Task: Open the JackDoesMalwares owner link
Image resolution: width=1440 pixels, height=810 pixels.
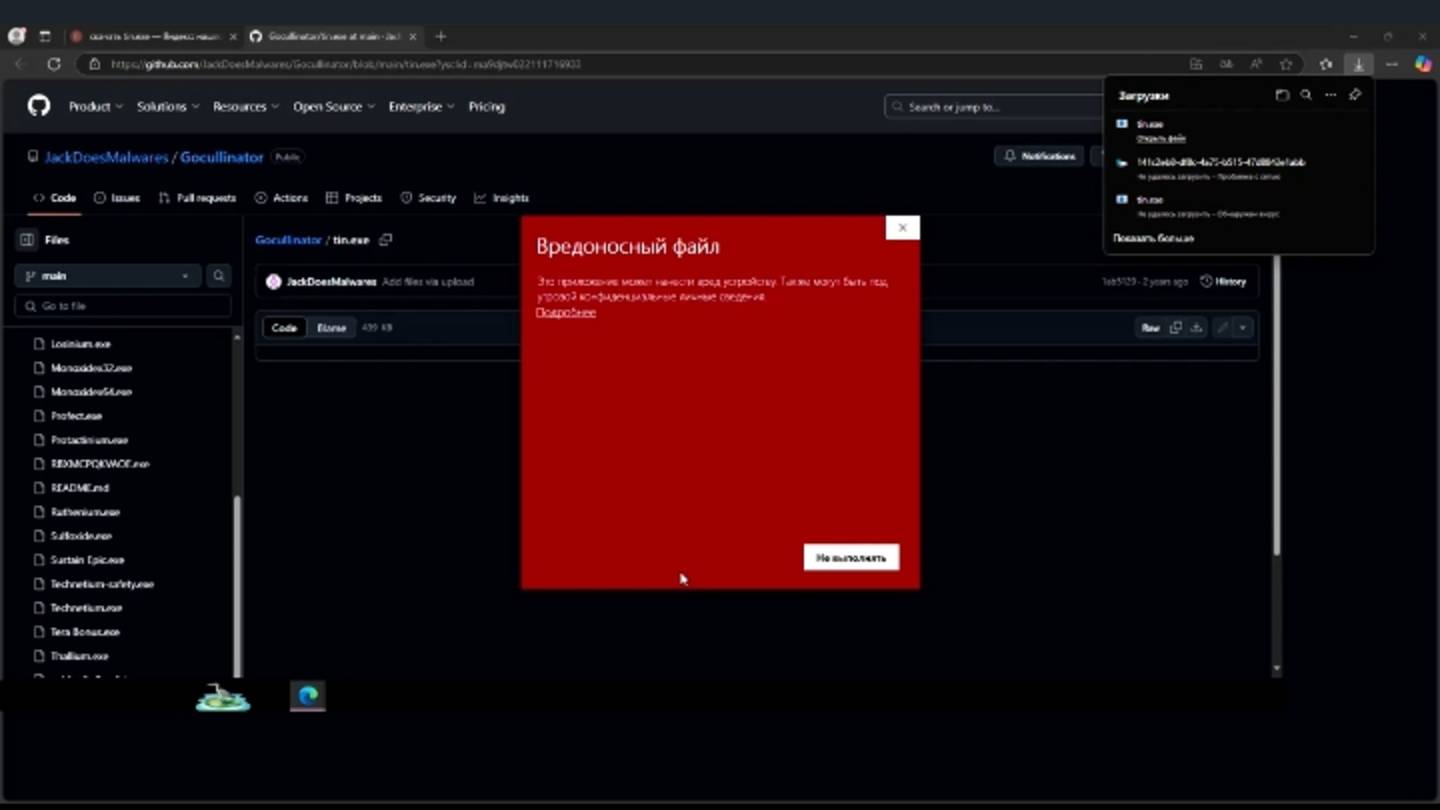Action: pos(104,157)
